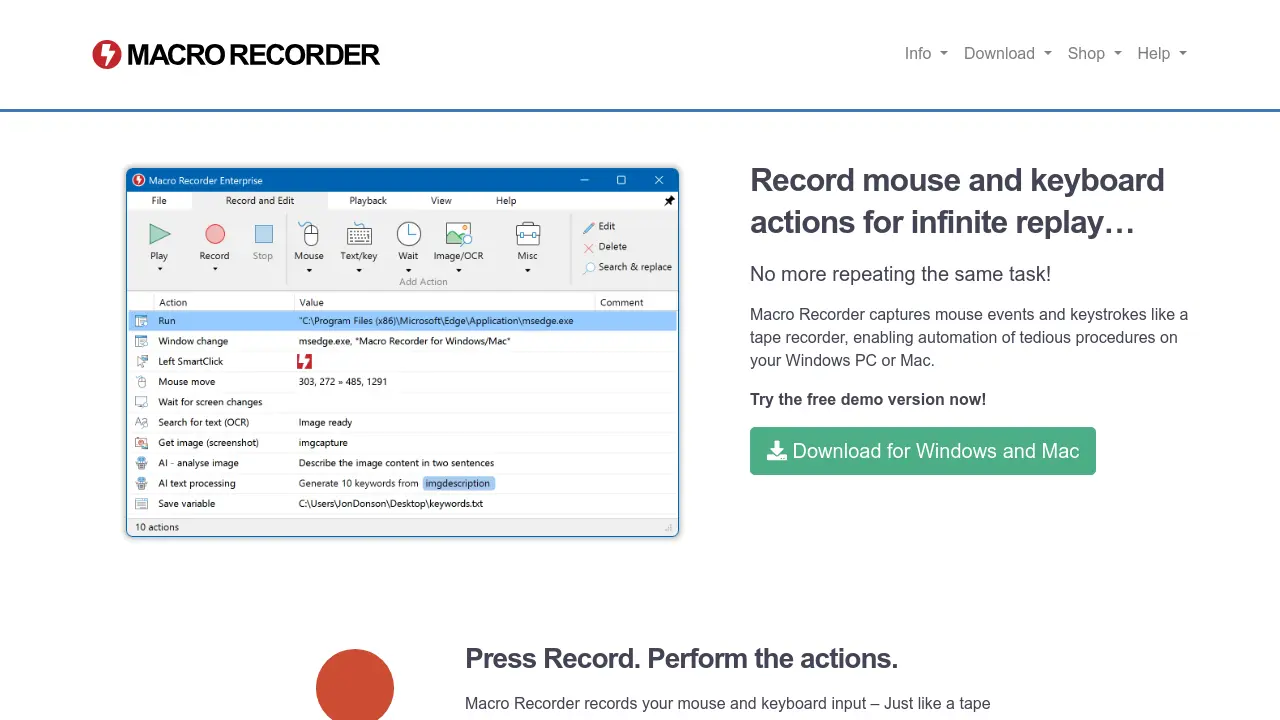Image resolution: width=1280 pixels, height=720 pixels.
Task: Click the Play button icon
Action: click(159, 234)
